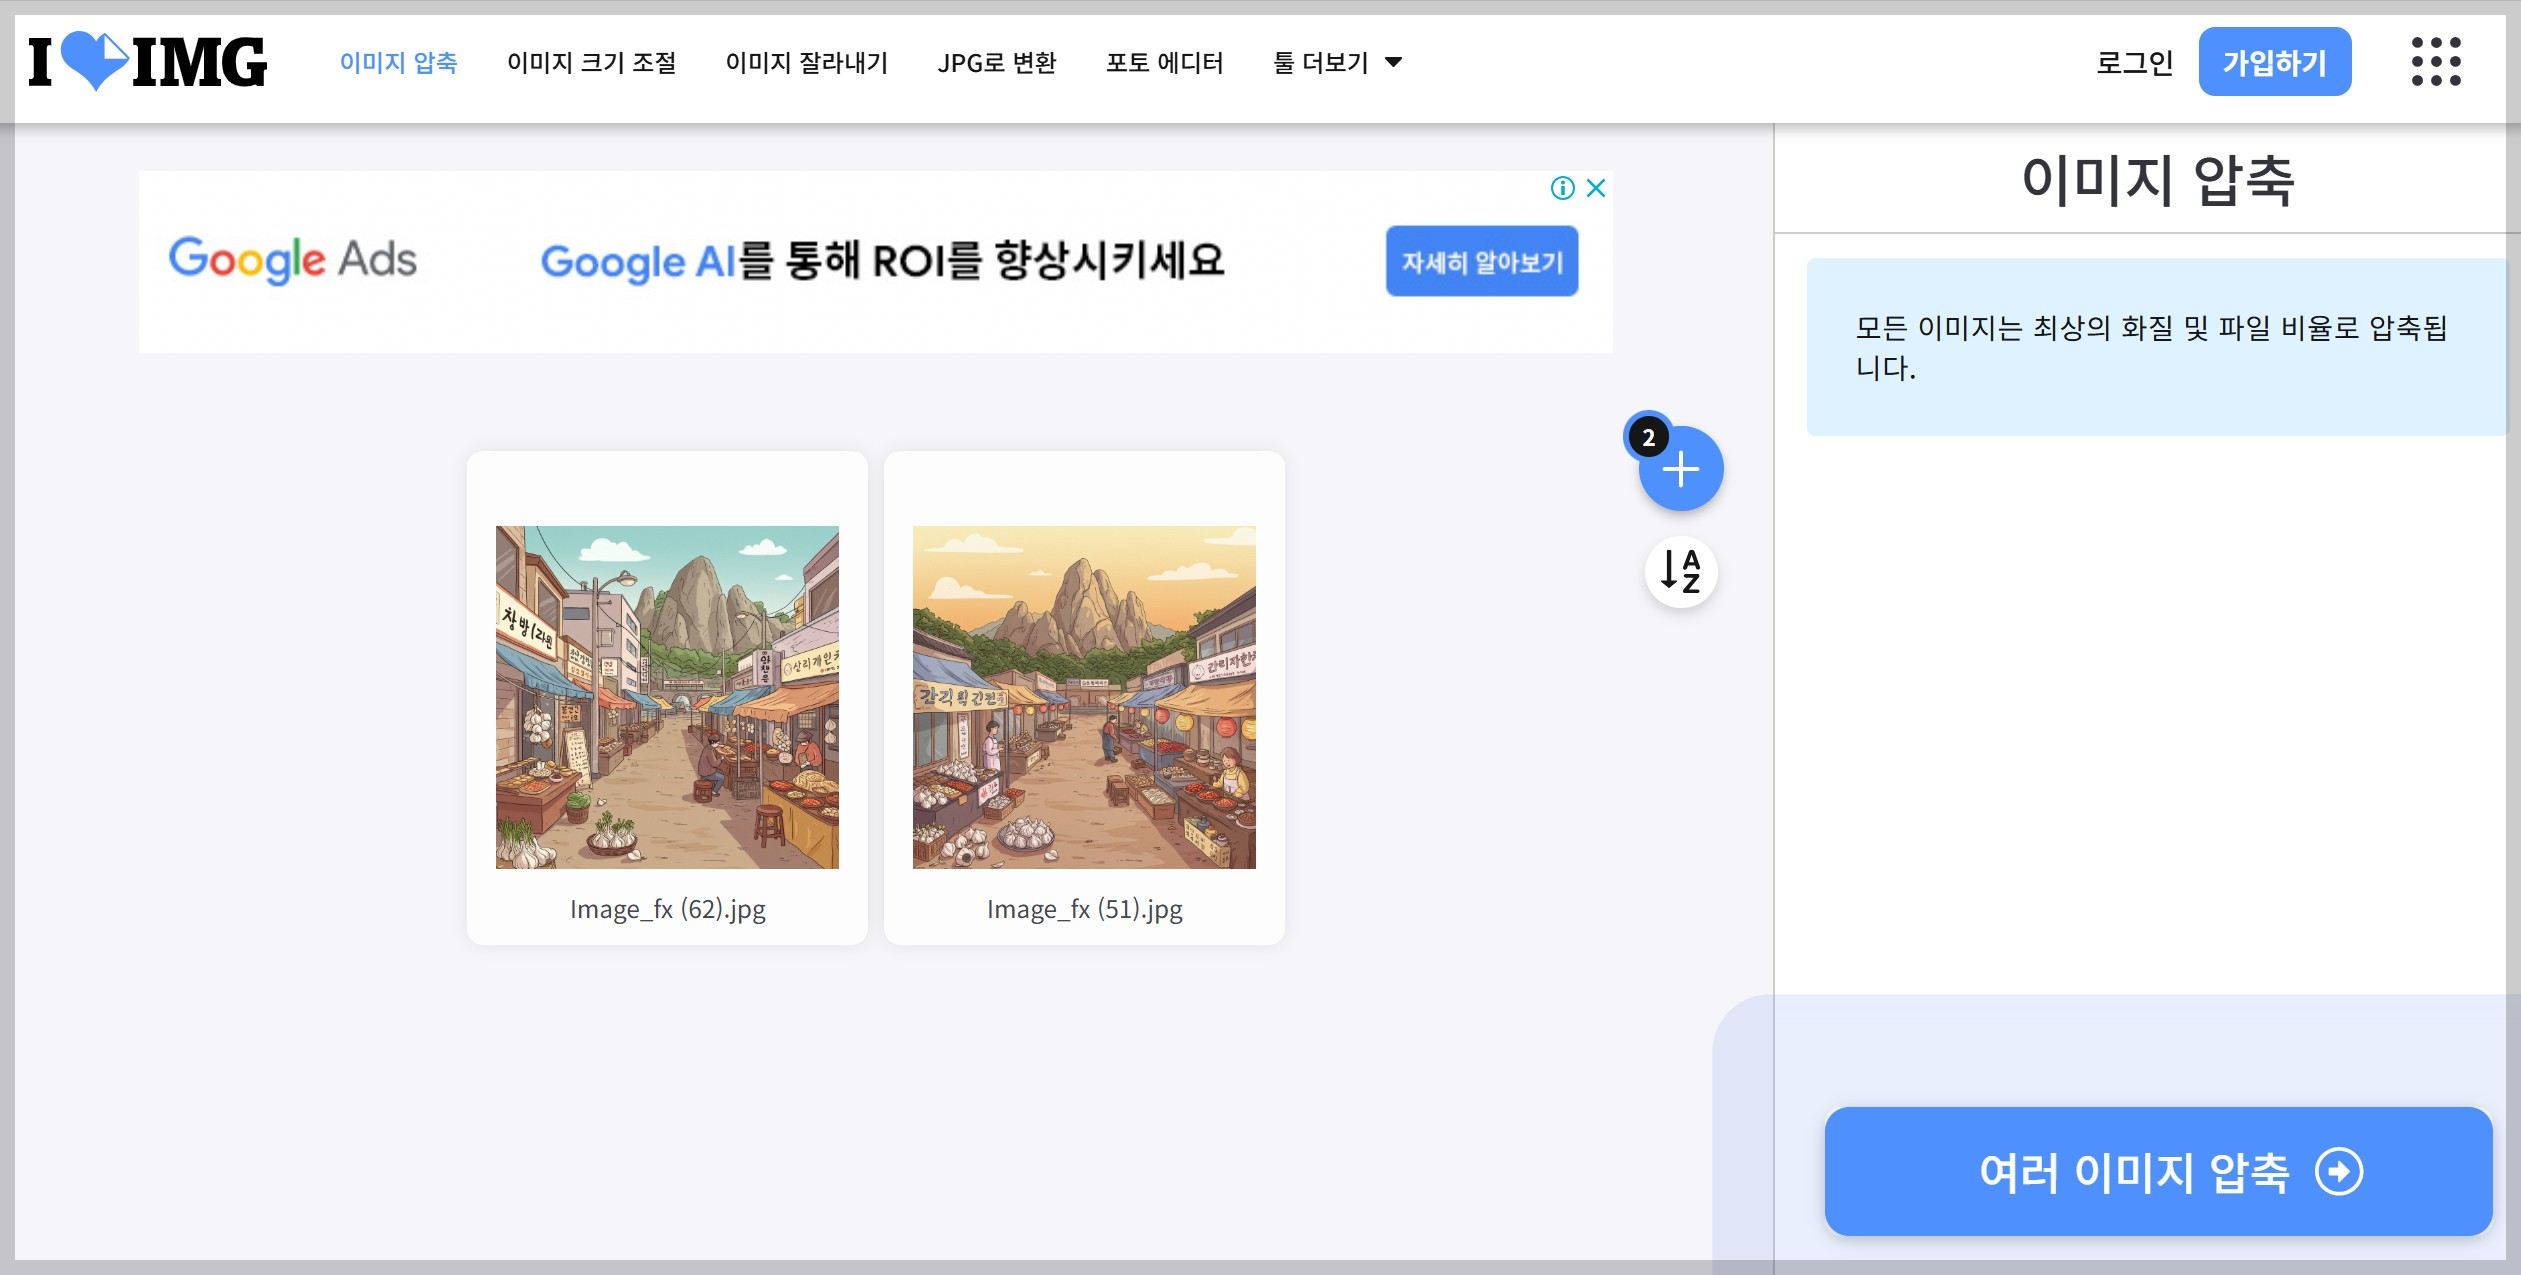Open the apps grid menu at top right
The height and width of the screenshot is (1275, 2521).
click(x=2438, y=62)
